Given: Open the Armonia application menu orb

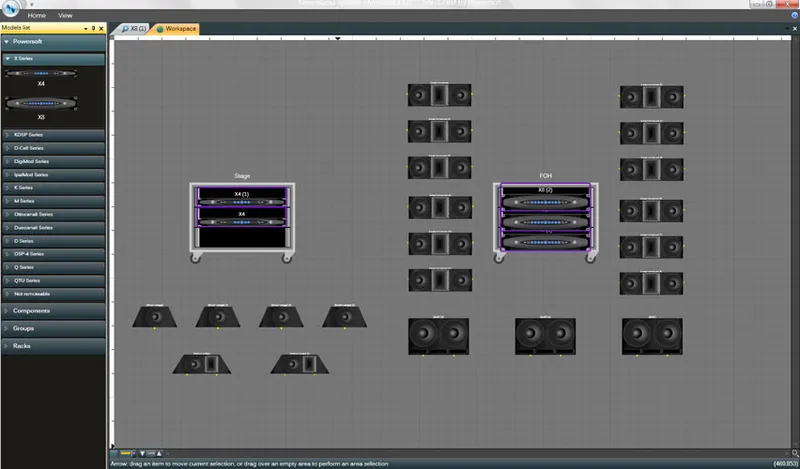Looking at the screenshot, I should [10, 8].
